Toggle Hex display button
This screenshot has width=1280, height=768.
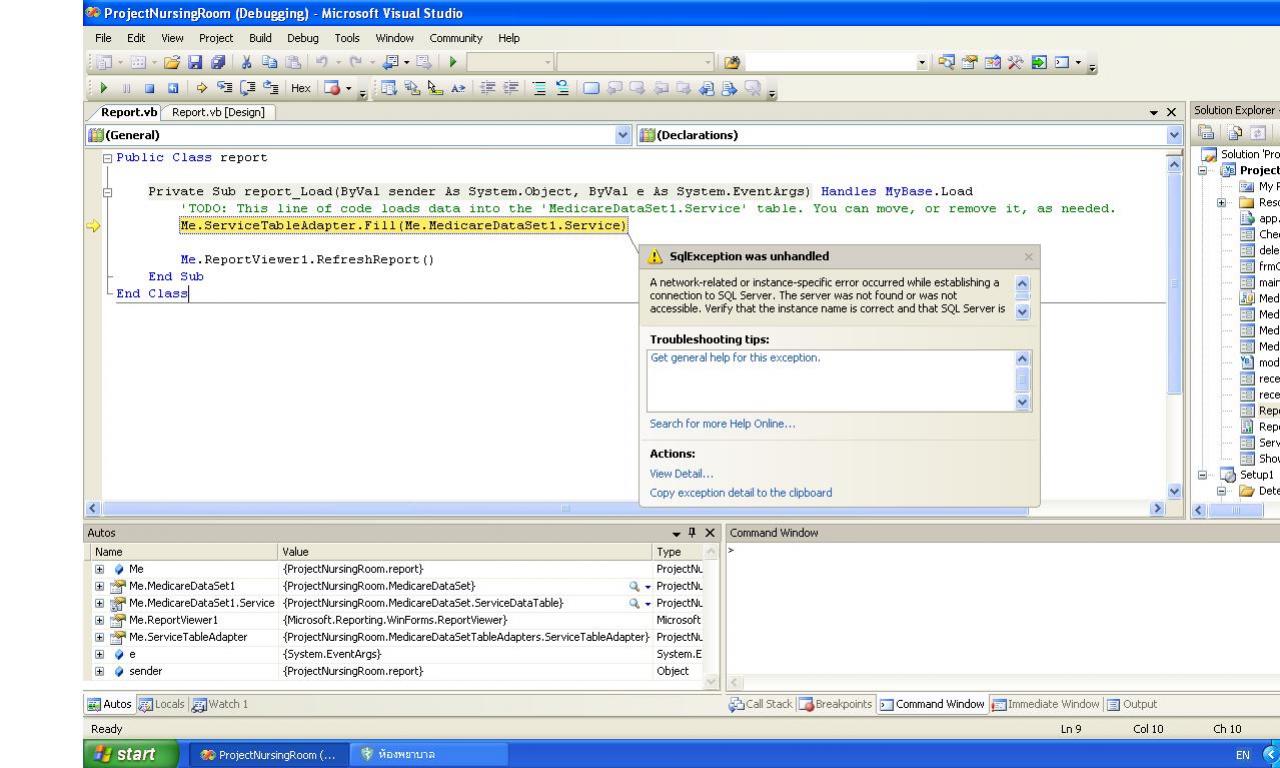(300, 87)
